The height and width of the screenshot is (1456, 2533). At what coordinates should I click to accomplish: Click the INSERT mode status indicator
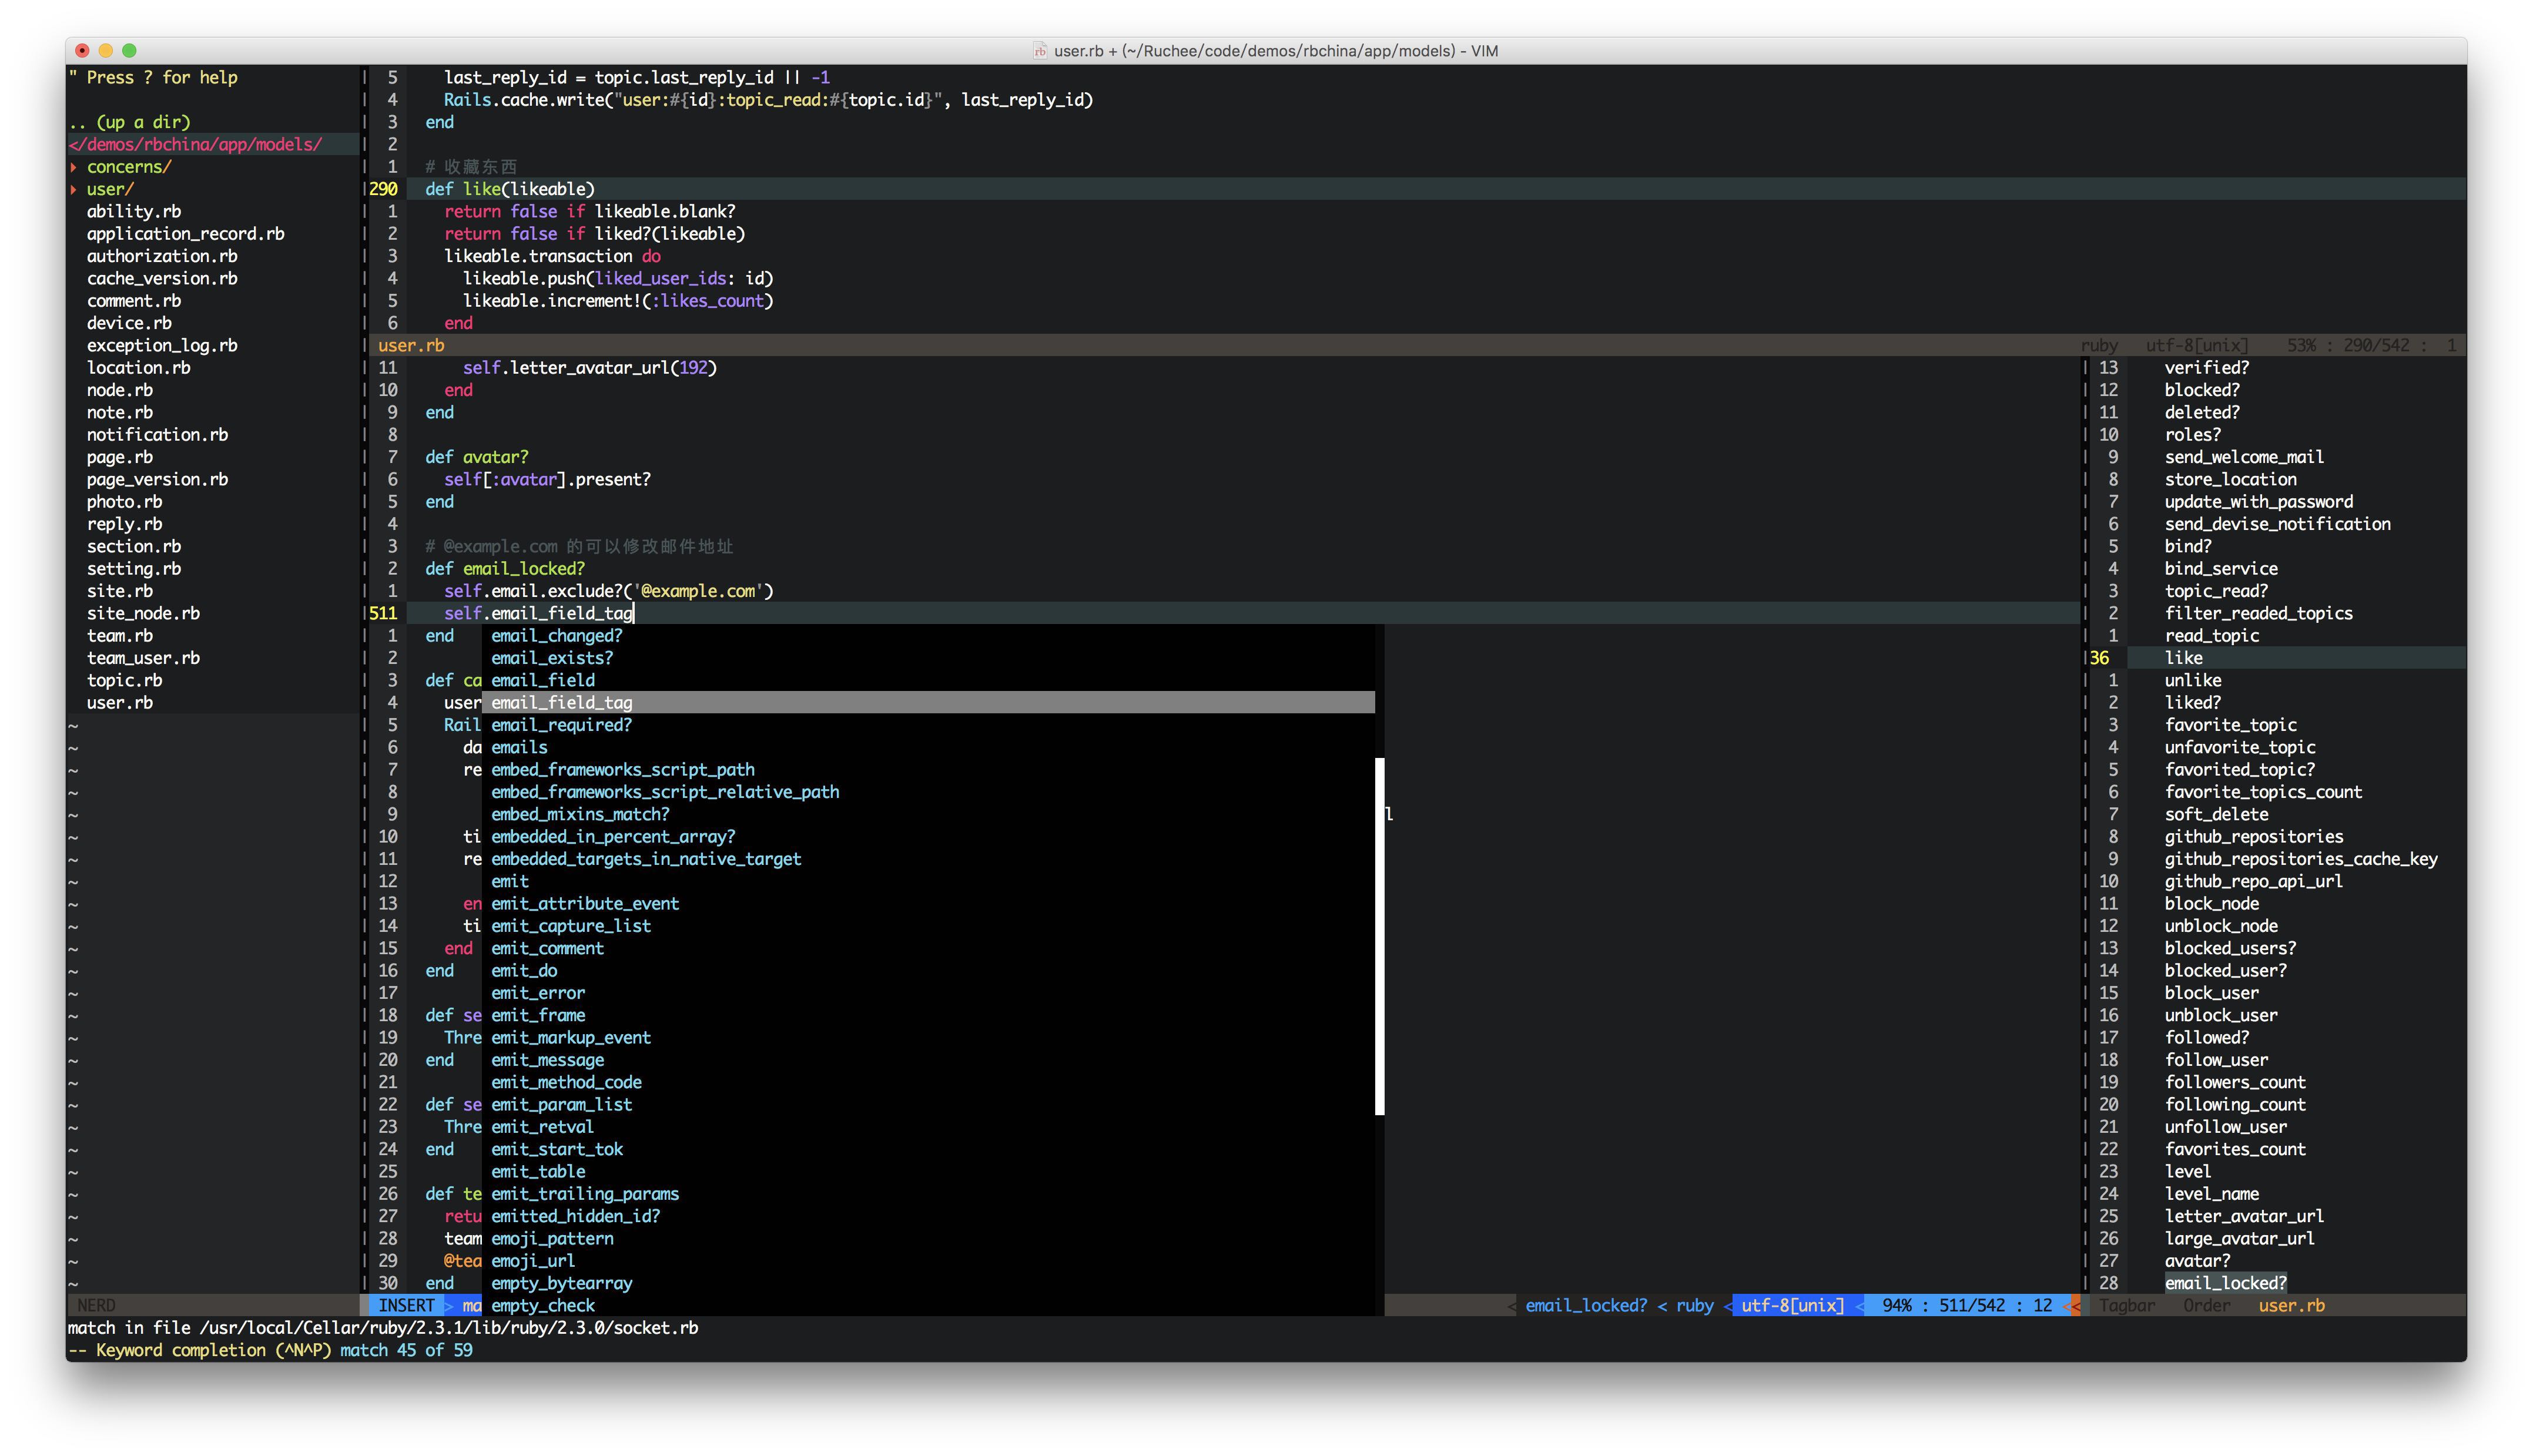(406, 1305)
